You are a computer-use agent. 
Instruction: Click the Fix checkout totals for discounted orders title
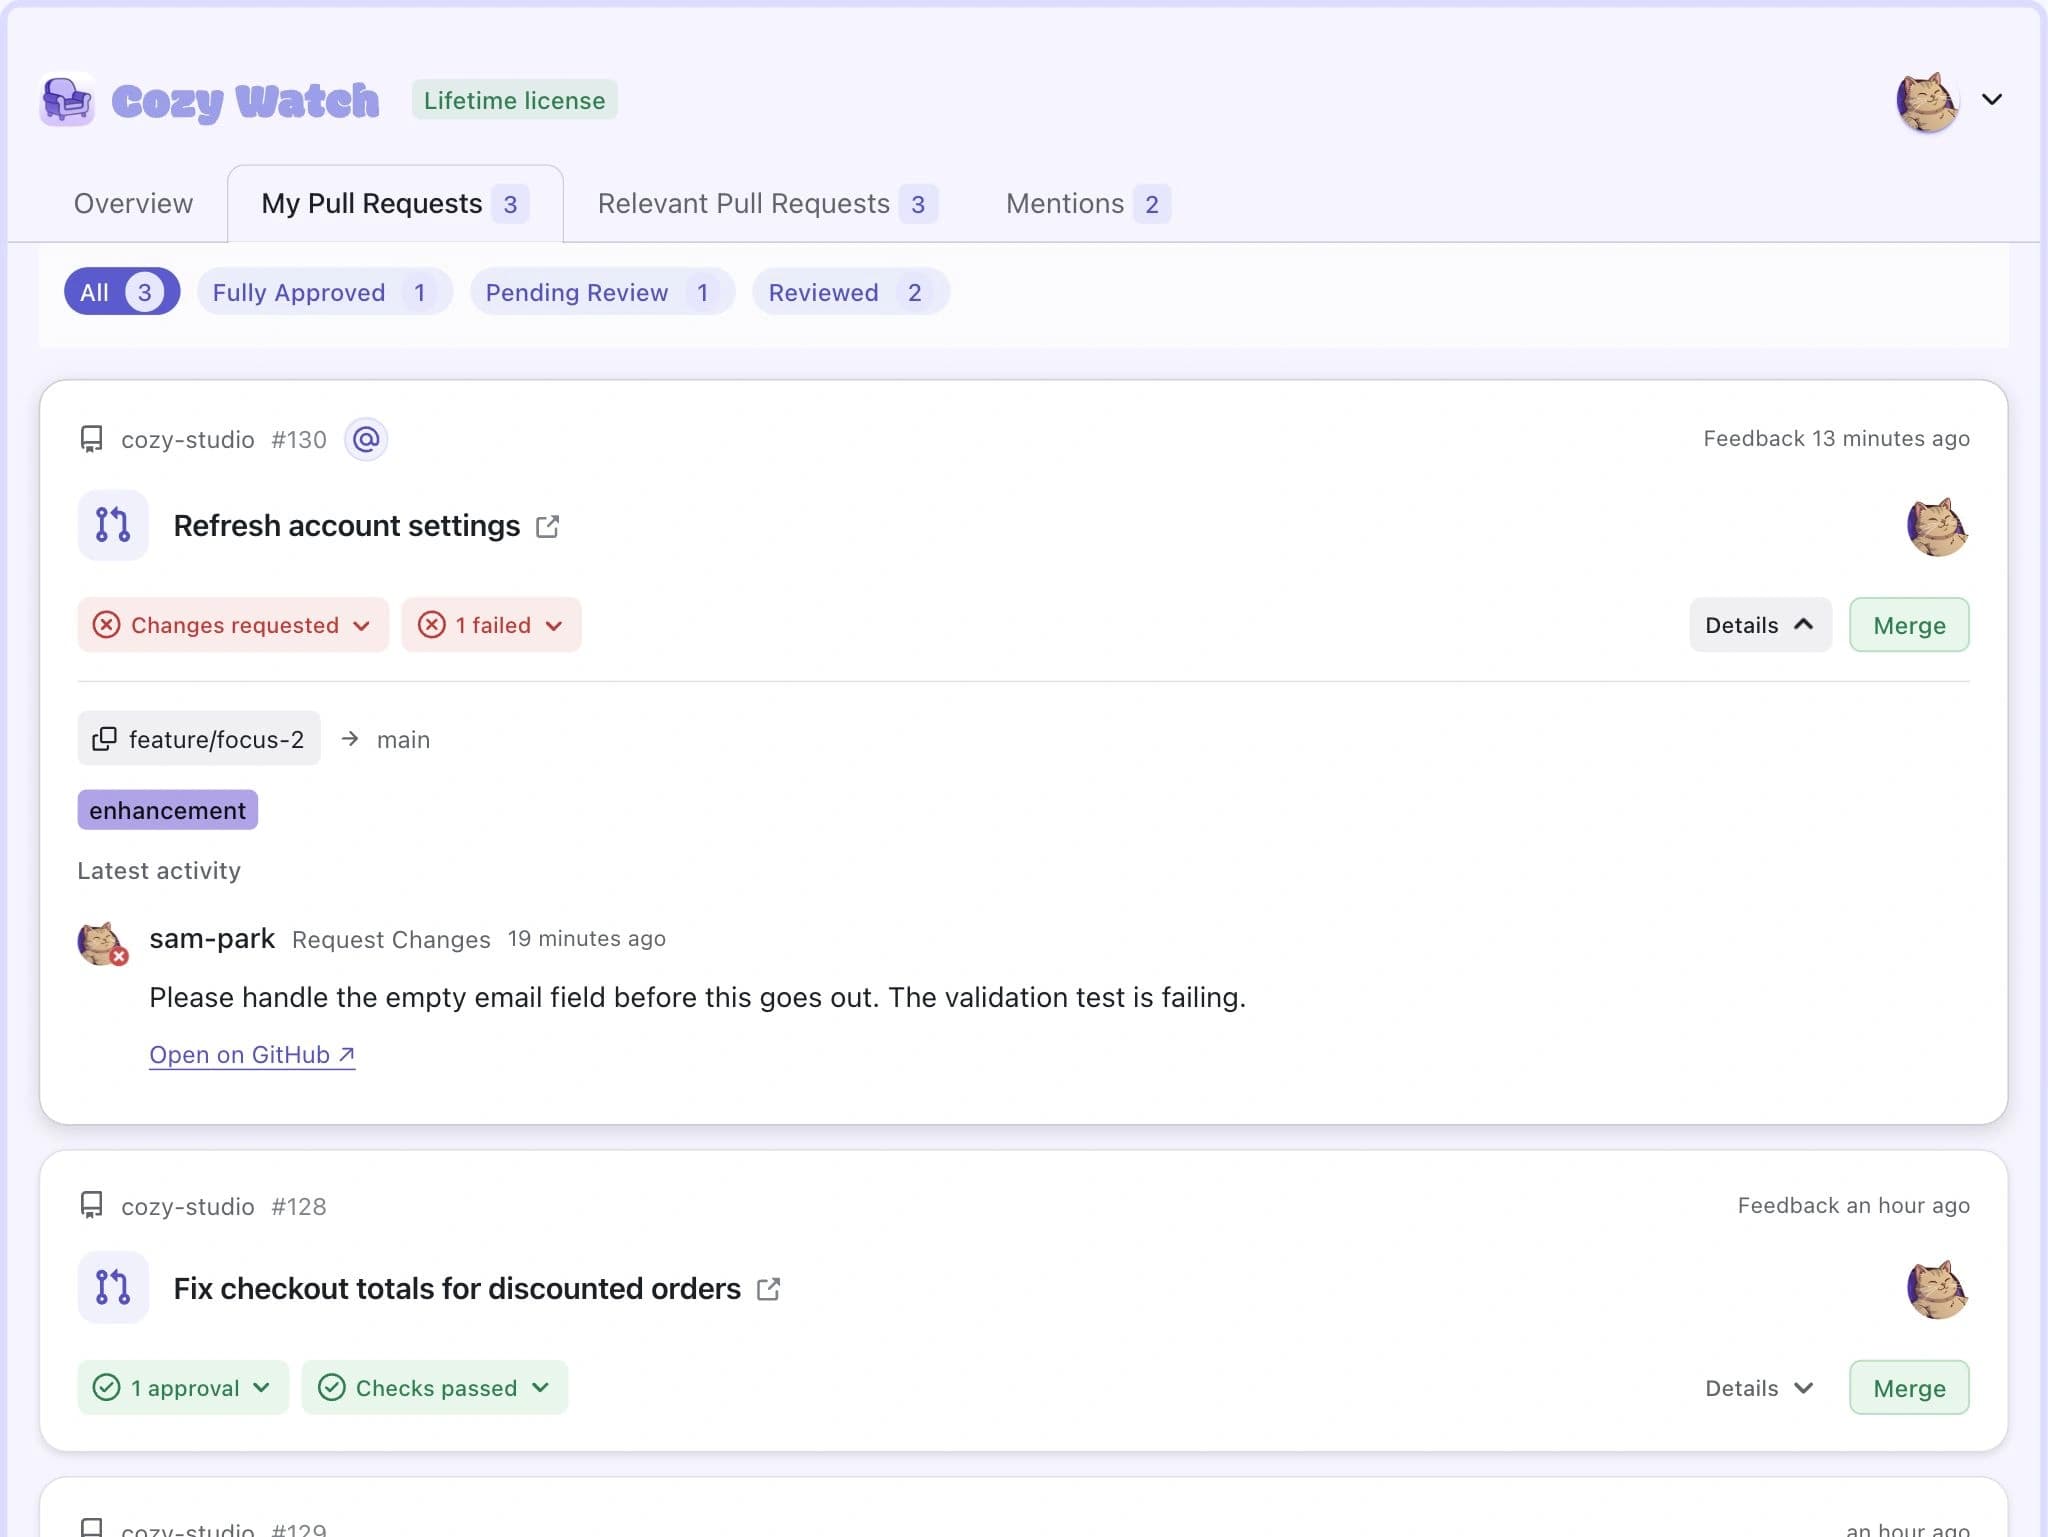(x=457, y=1289)
